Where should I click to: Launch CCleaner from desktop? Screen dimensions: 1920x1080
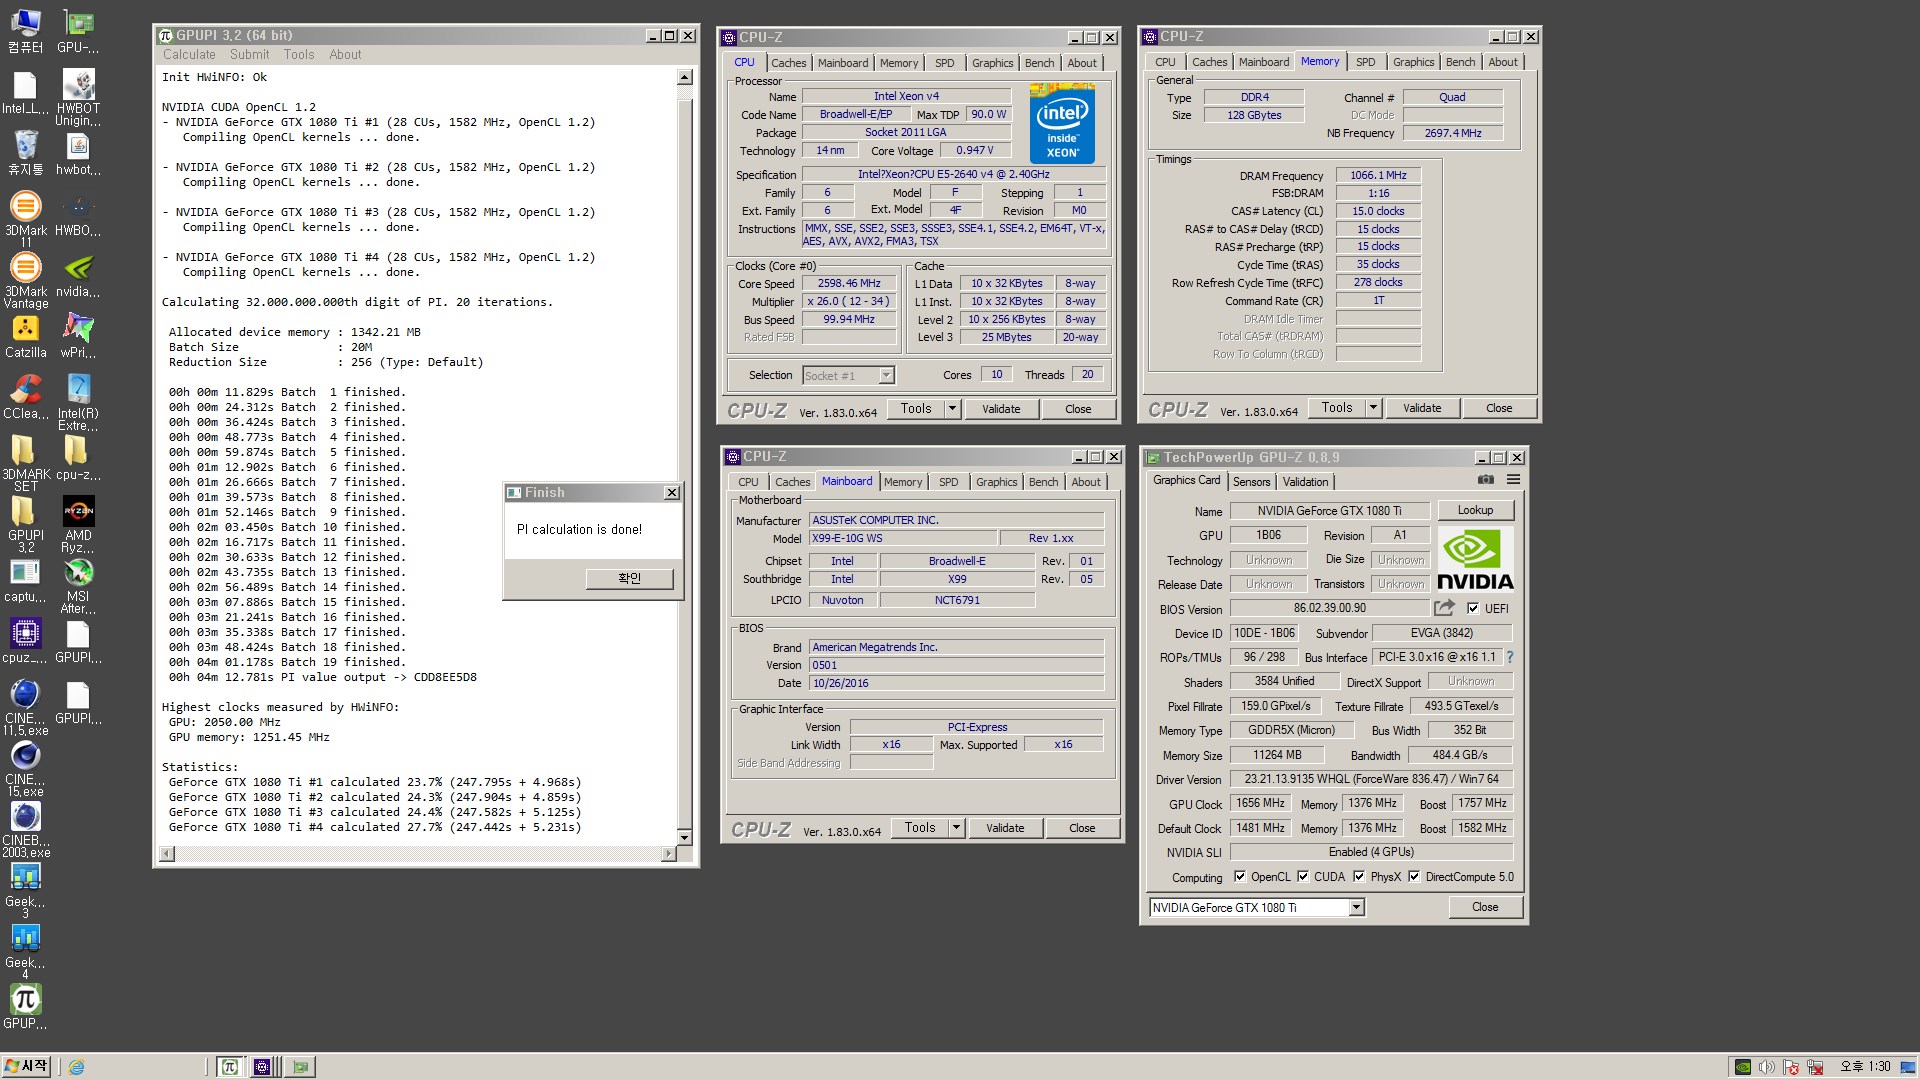pos(26,397)
